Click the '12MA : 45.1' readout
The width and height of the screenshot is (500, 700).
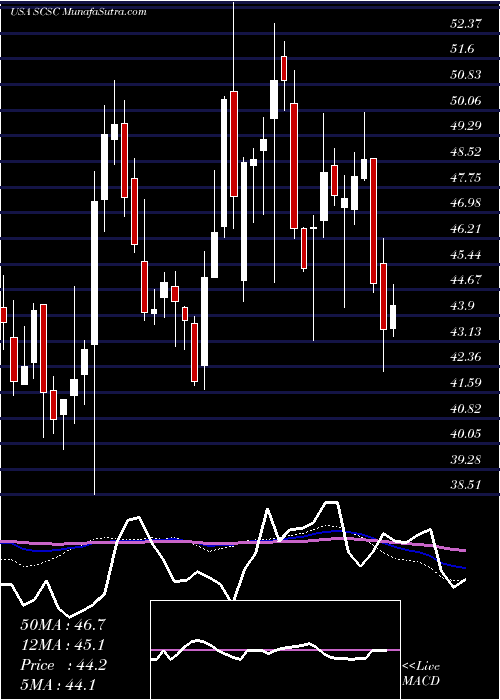pos(63,645)
